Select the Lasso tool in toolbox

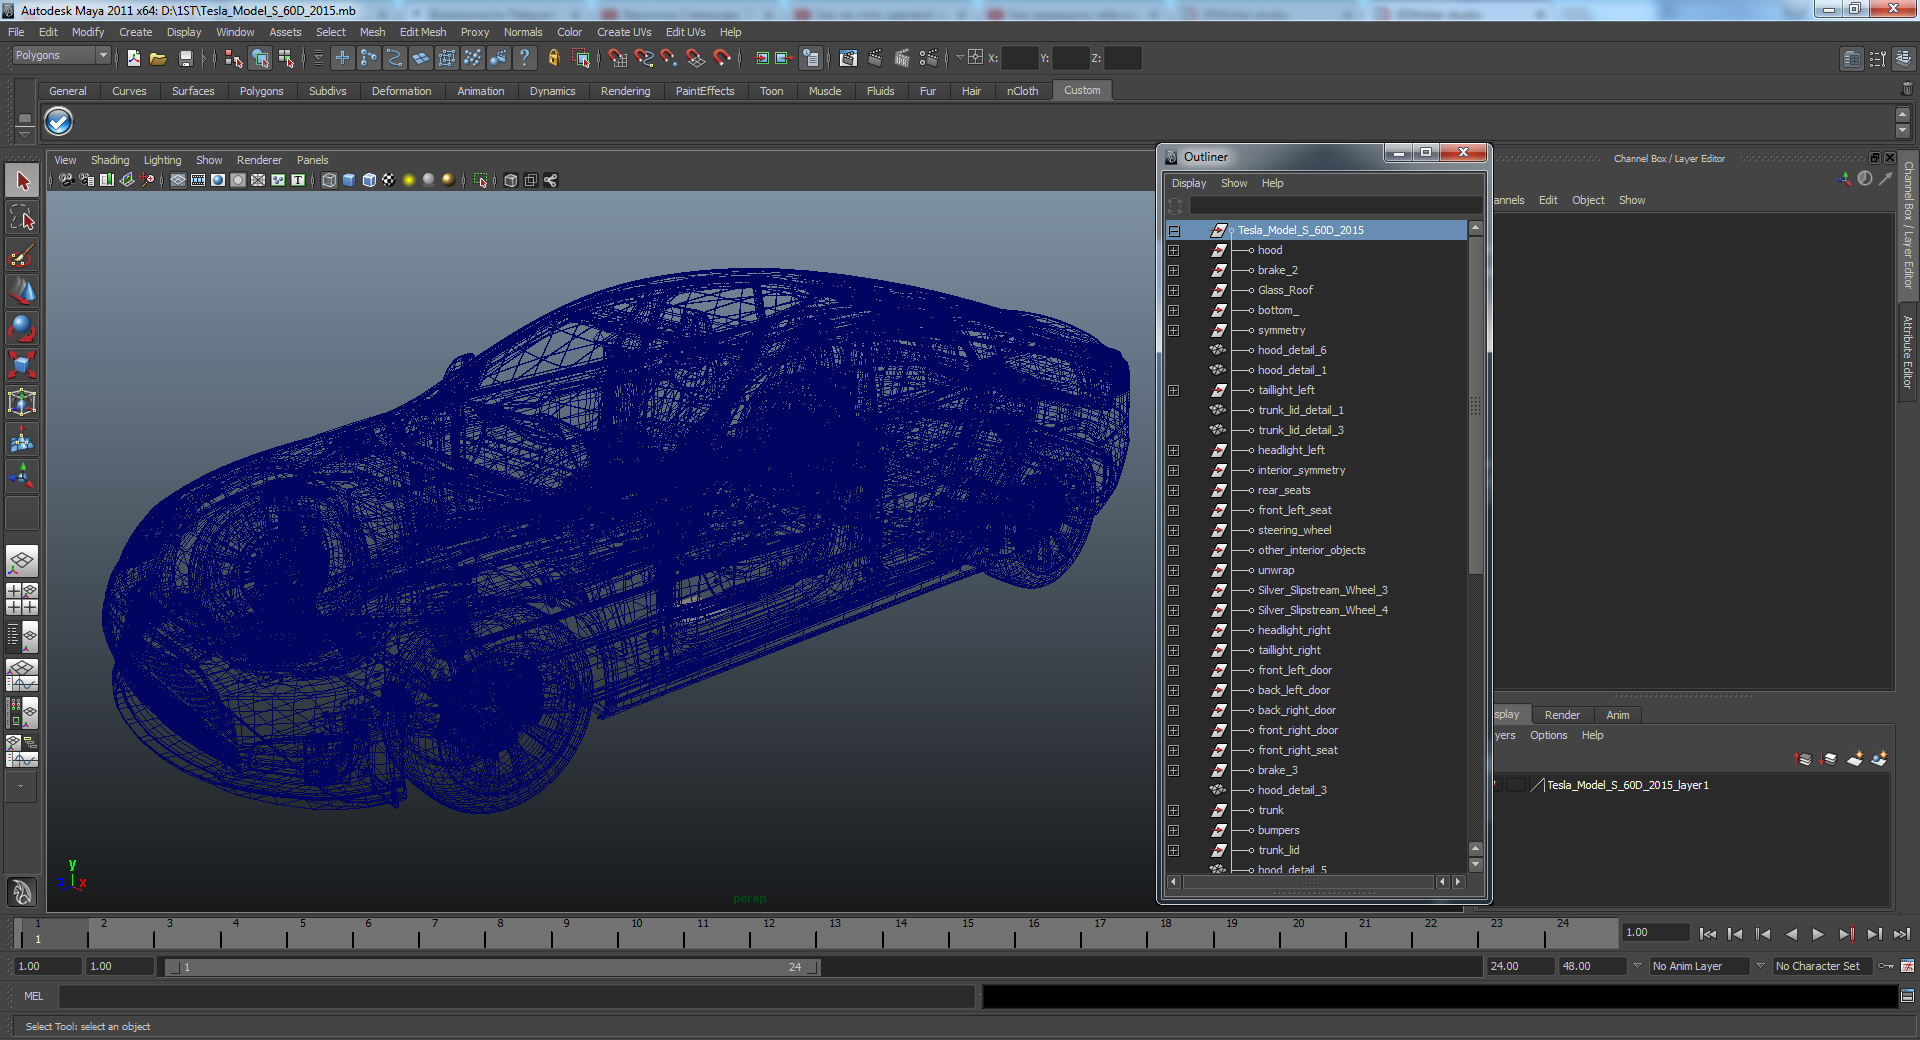tap(22, 218)
